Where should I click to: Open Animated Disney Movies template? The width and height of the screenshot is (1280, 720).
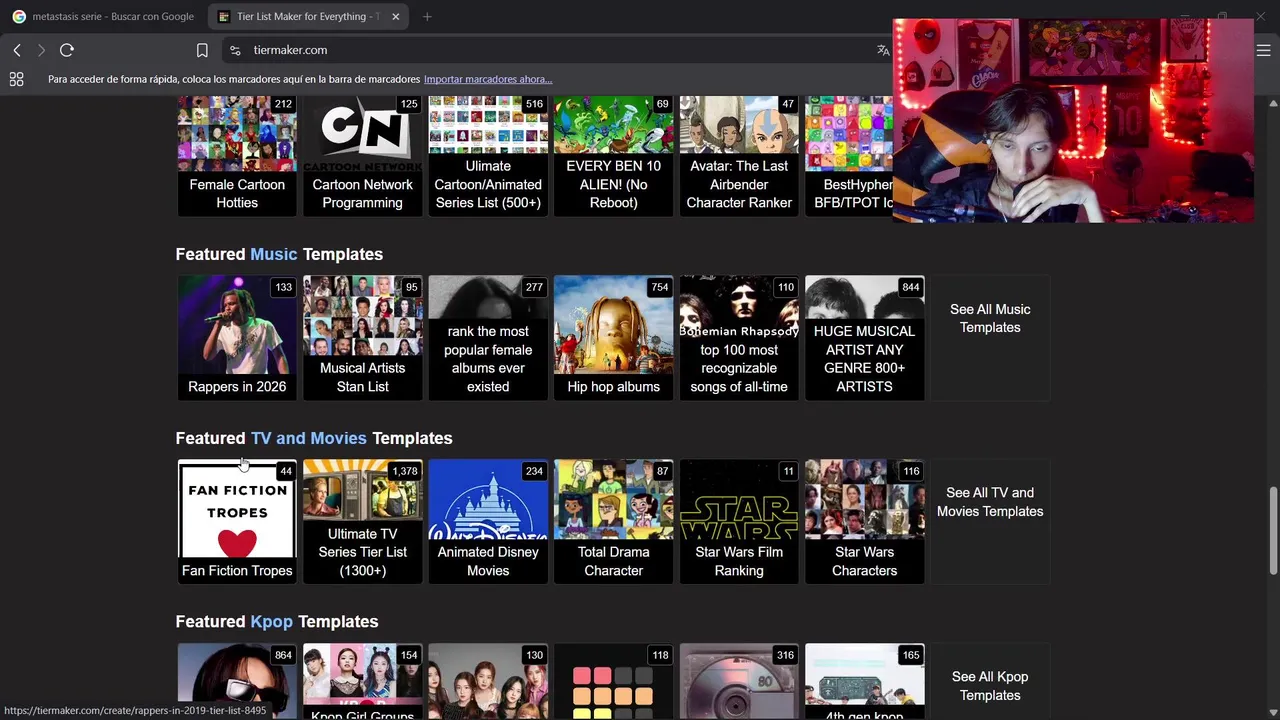tap(488, 522)
